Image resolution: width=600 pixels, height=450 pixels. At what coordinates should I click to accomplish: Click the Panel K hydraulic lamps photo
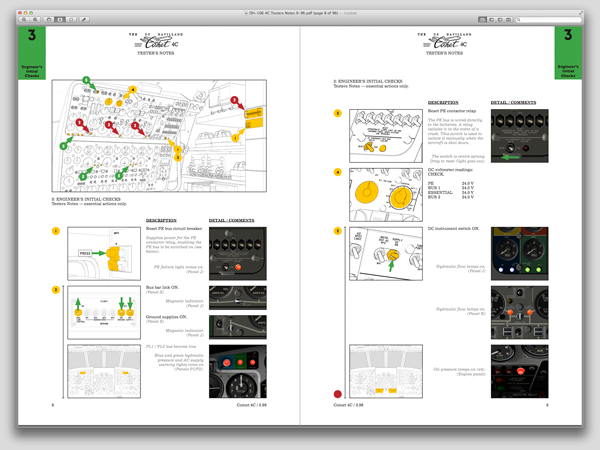point(520,313)
